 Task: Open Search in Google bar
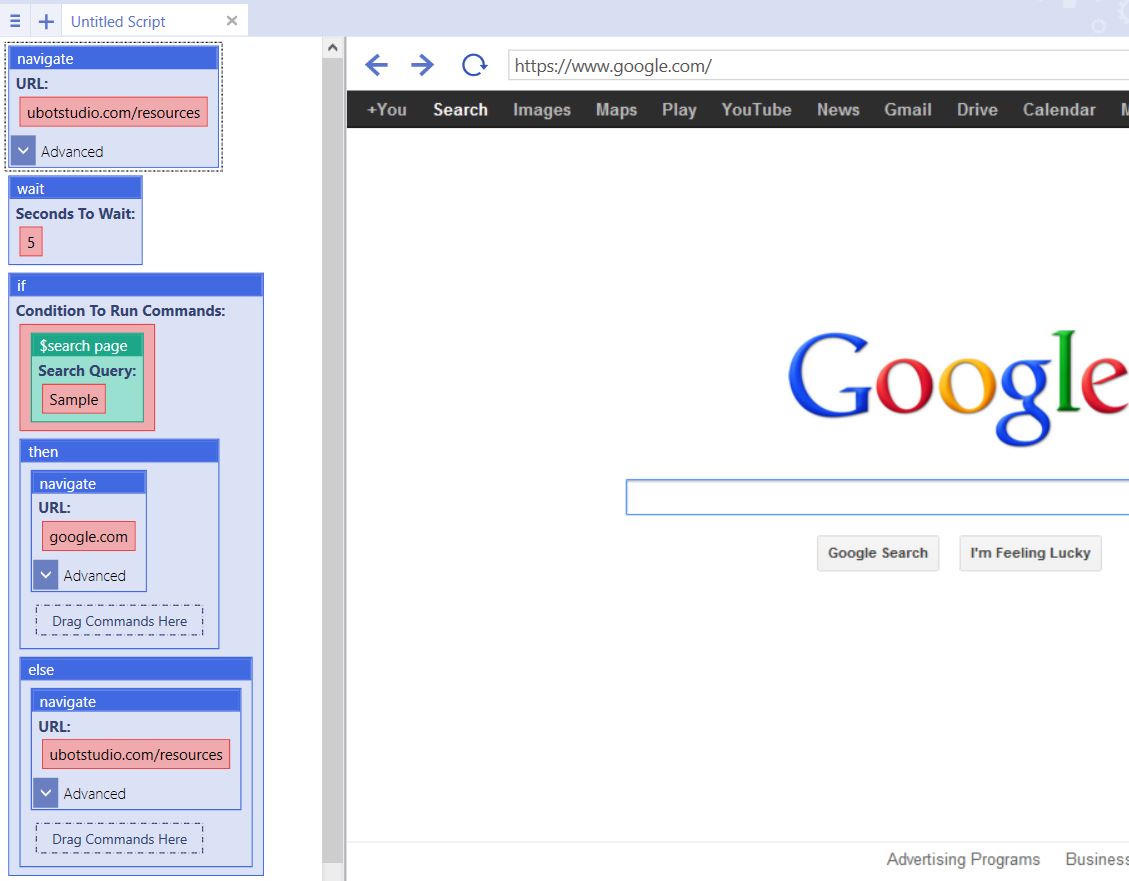coord(460,109)
